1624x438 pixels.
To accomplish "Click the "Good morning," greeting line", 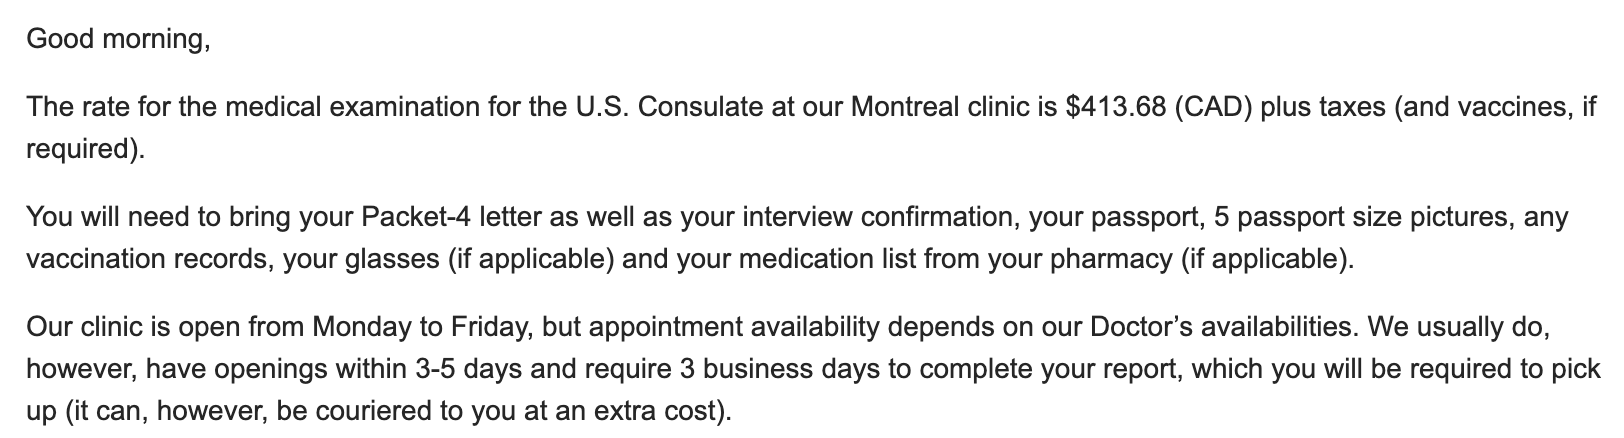I will coord(118,40).
